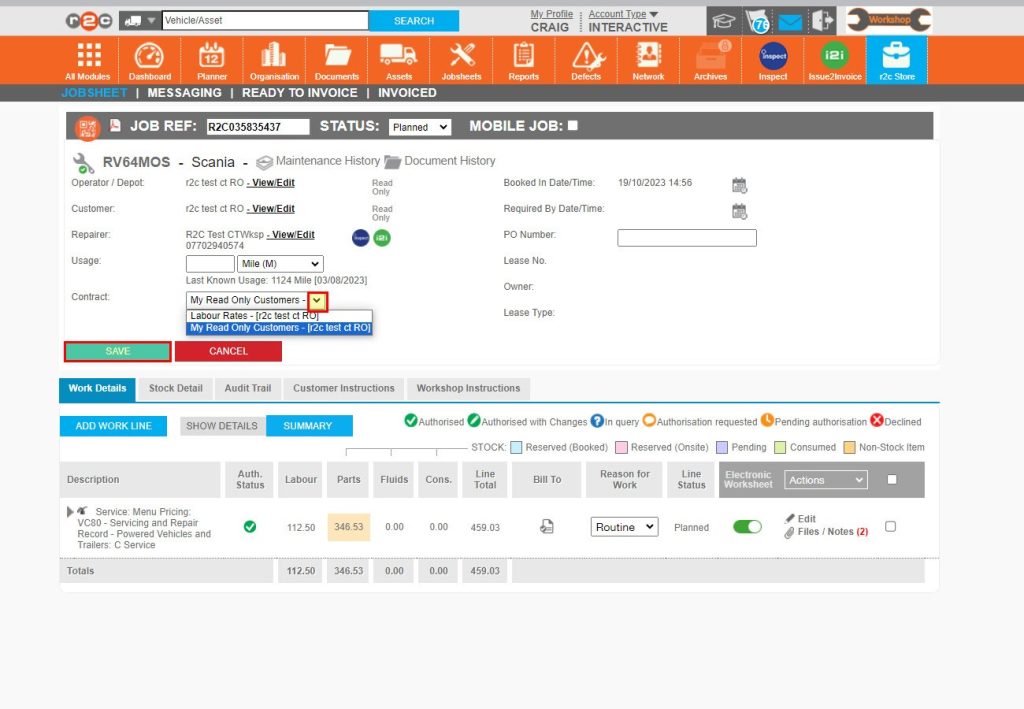Screen dimensions: 1024x709
Task: Click the red Cancel button
Action: point(228,351)
